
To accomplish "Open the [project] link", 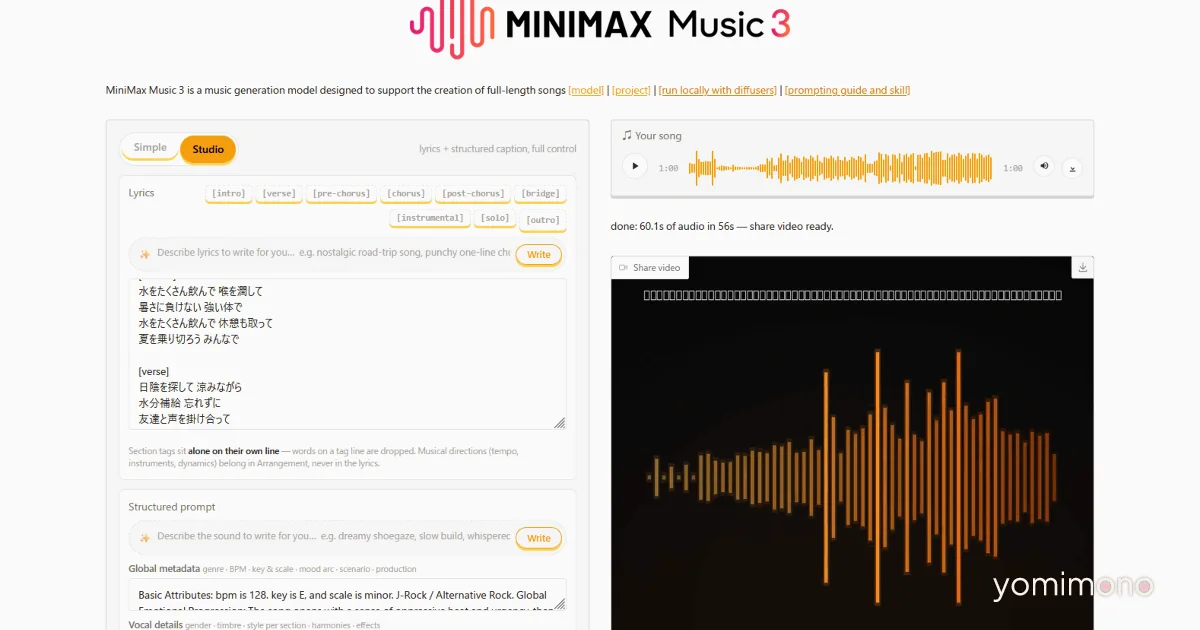I will (631, 90).
